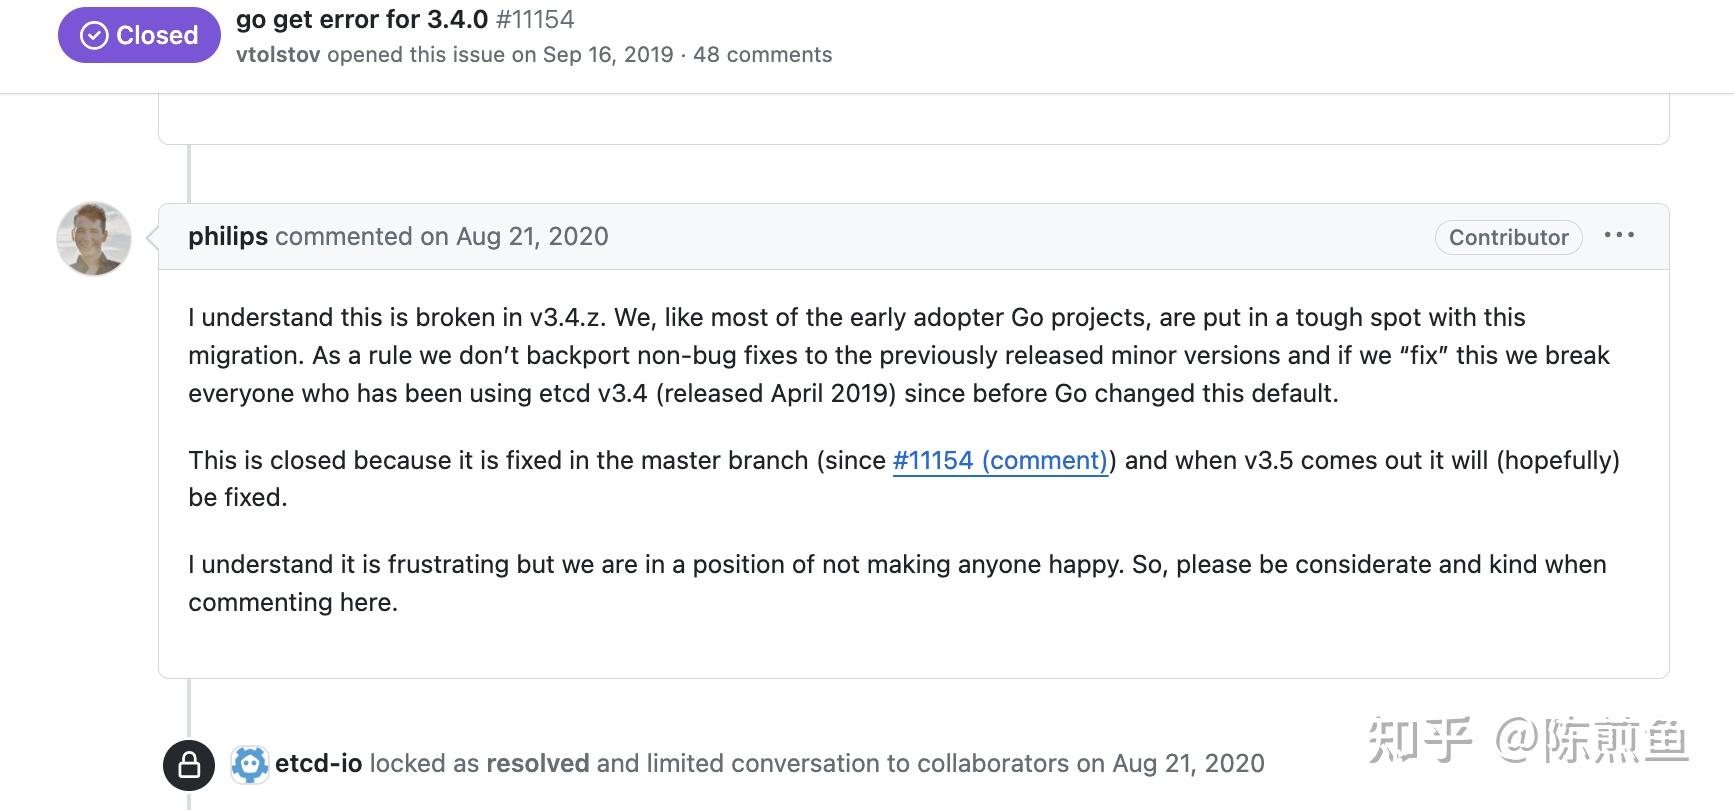Screen dimensions: 1734x810
Task: Click the word 'resolved' in lock event
Action: [537, 764]
